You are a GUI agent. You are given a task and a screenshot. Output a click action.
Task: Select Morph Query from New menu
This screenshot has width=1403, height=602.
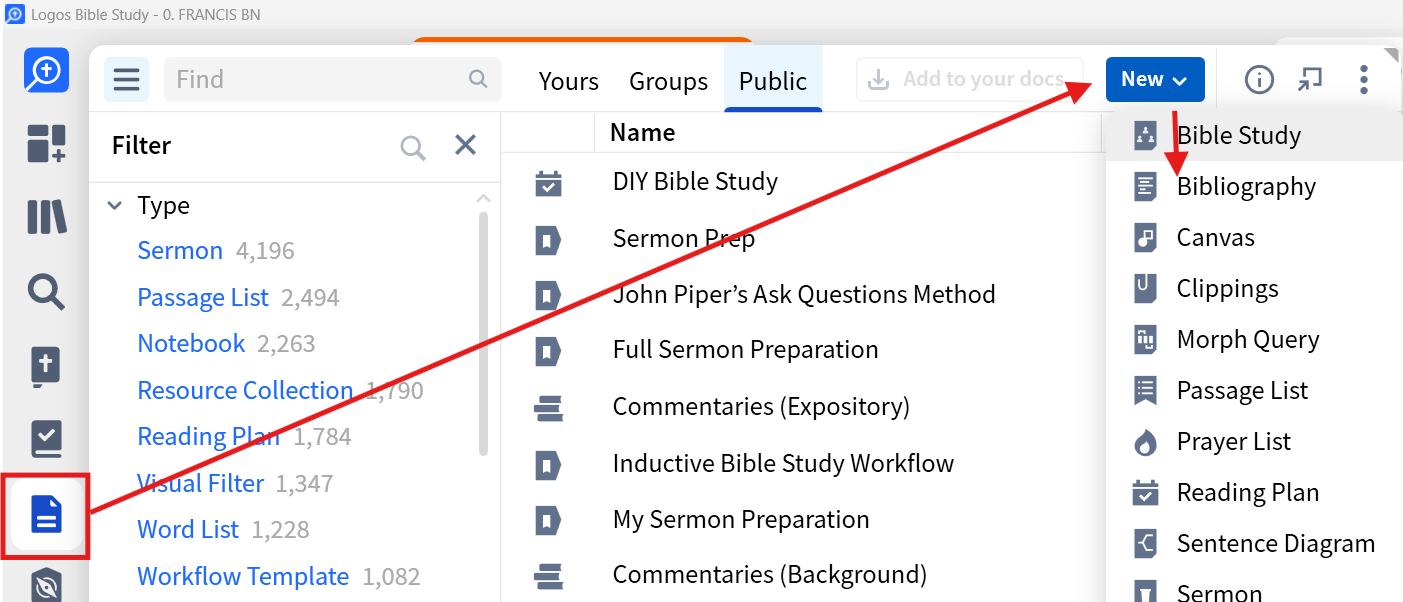pyautogui.click(x=1254, y=340)
